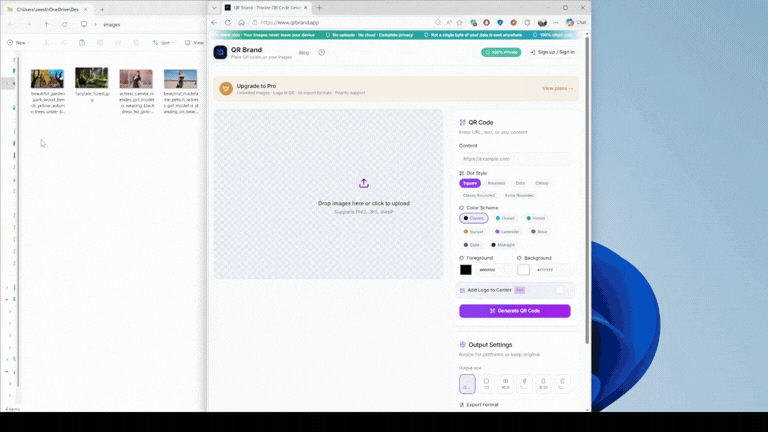The width and height of the screenshot is (768, 432).
Task: Open the Sort dropdown in File Explorer
Action: point(163,43)
